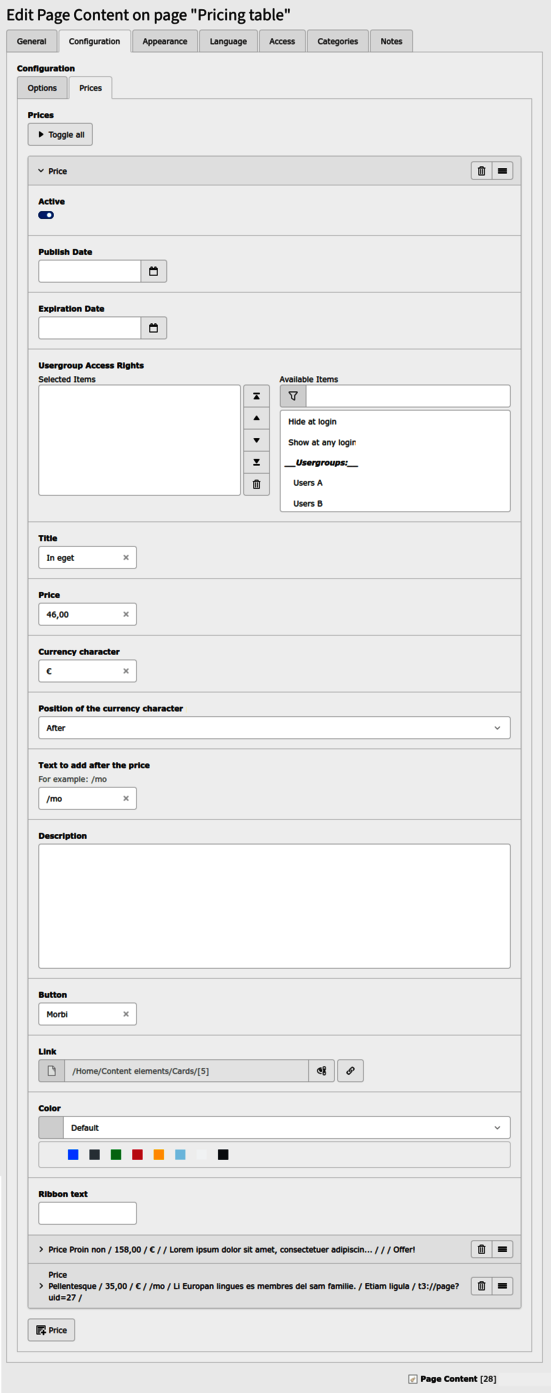The height and width of the screenshot is (1393, 551).
Task: Open the Position of the currency character dropdown
Action: pos(274,728)
